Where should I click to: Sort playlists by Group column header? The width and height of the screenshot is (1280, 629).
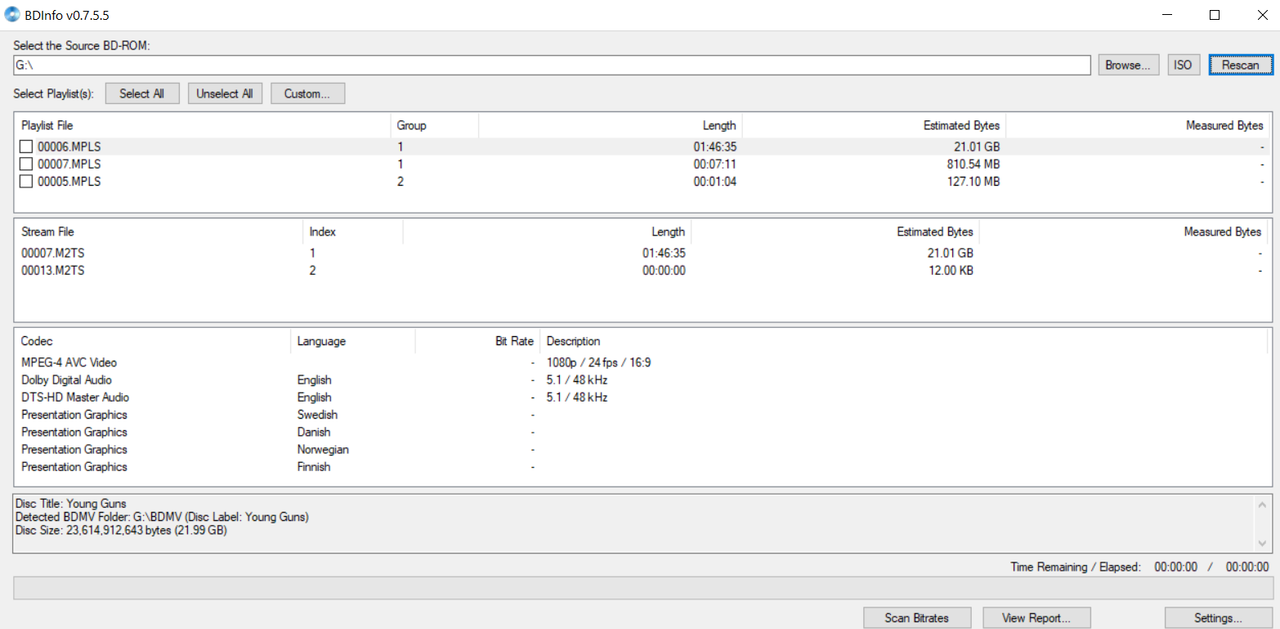[434, 126]
